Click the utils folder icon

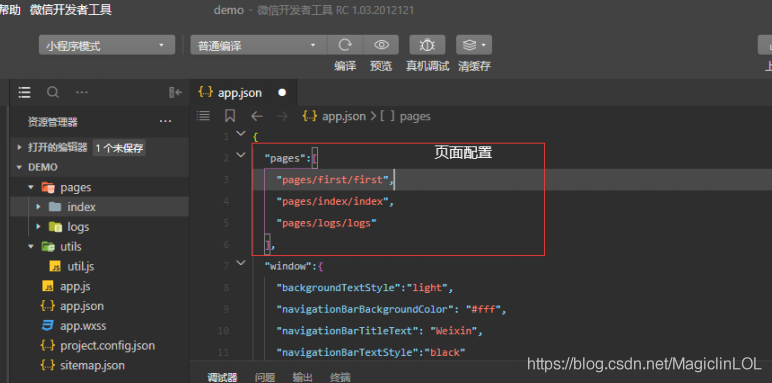48,246
